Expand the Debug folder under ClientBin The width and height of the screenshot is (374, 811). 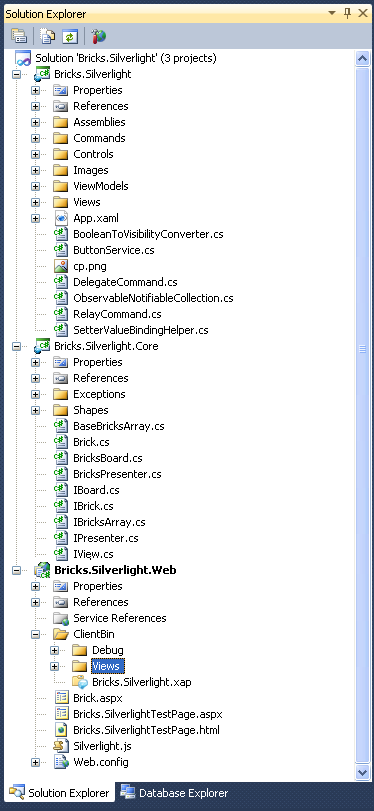(x=54, y=651)
